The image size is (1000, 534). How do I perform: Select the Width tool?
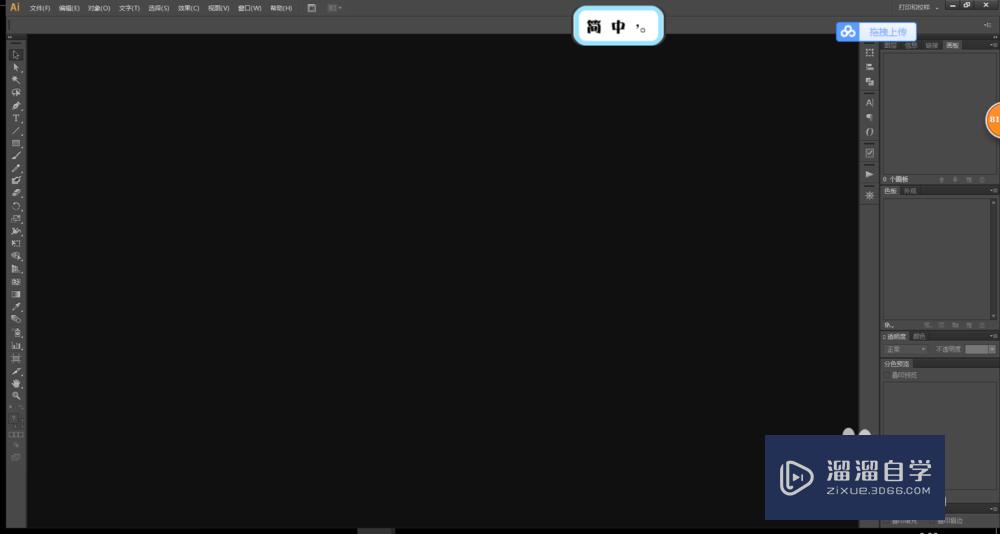tap(17, 231)
